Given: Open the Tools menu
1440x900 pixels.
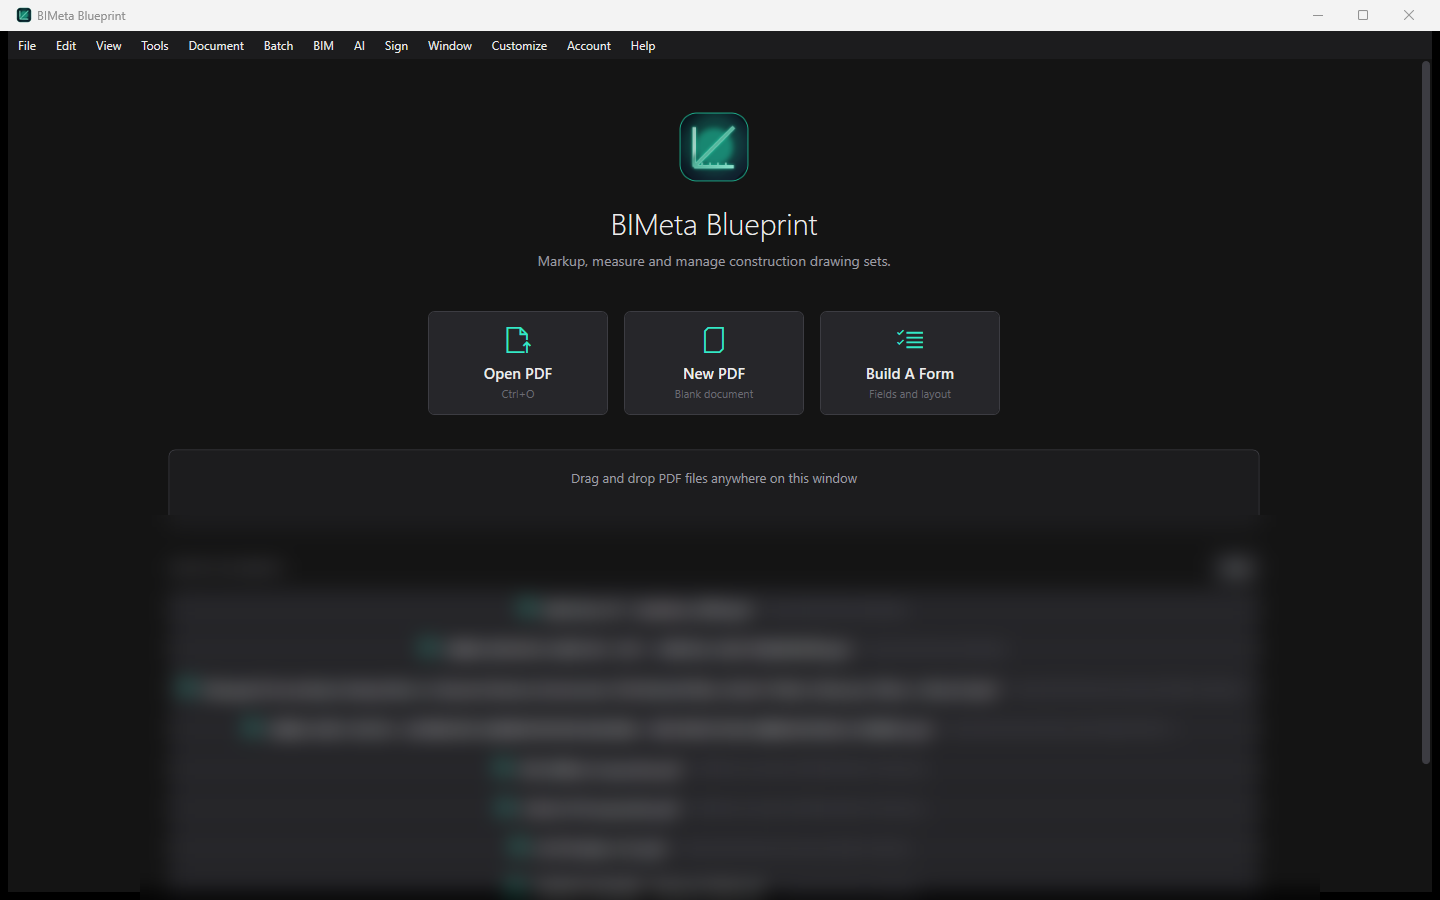Looking at the screenshot, I should (155, 46).
